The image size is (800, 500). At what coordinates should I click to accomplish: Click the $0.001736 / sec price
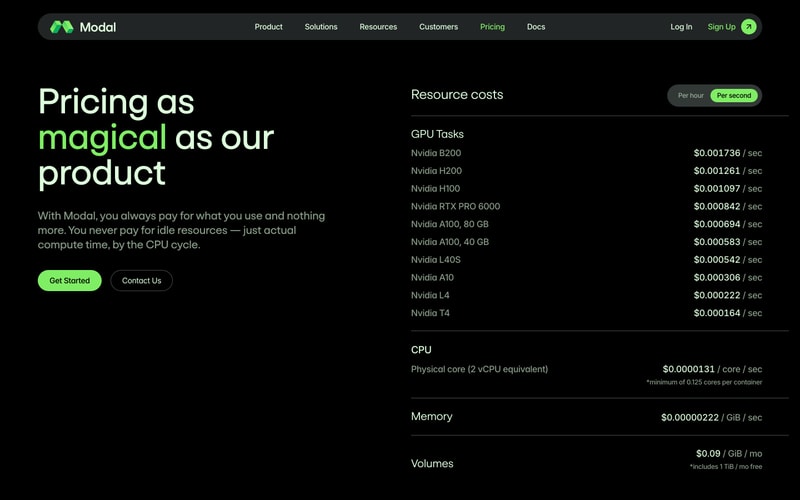(728, 153)
